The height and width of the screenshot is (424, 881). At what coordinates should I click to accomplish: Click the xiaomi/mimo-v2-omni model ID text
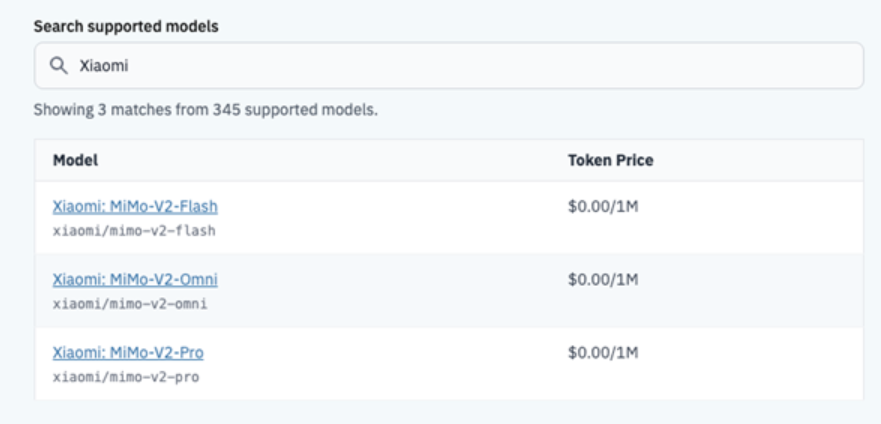coord(130,303)
